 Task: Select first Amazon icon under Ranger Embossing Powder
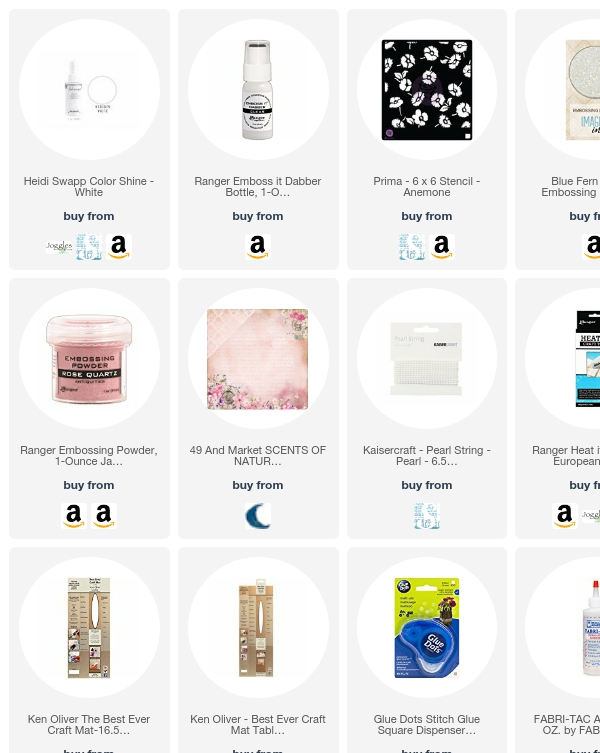click(73, 516)
